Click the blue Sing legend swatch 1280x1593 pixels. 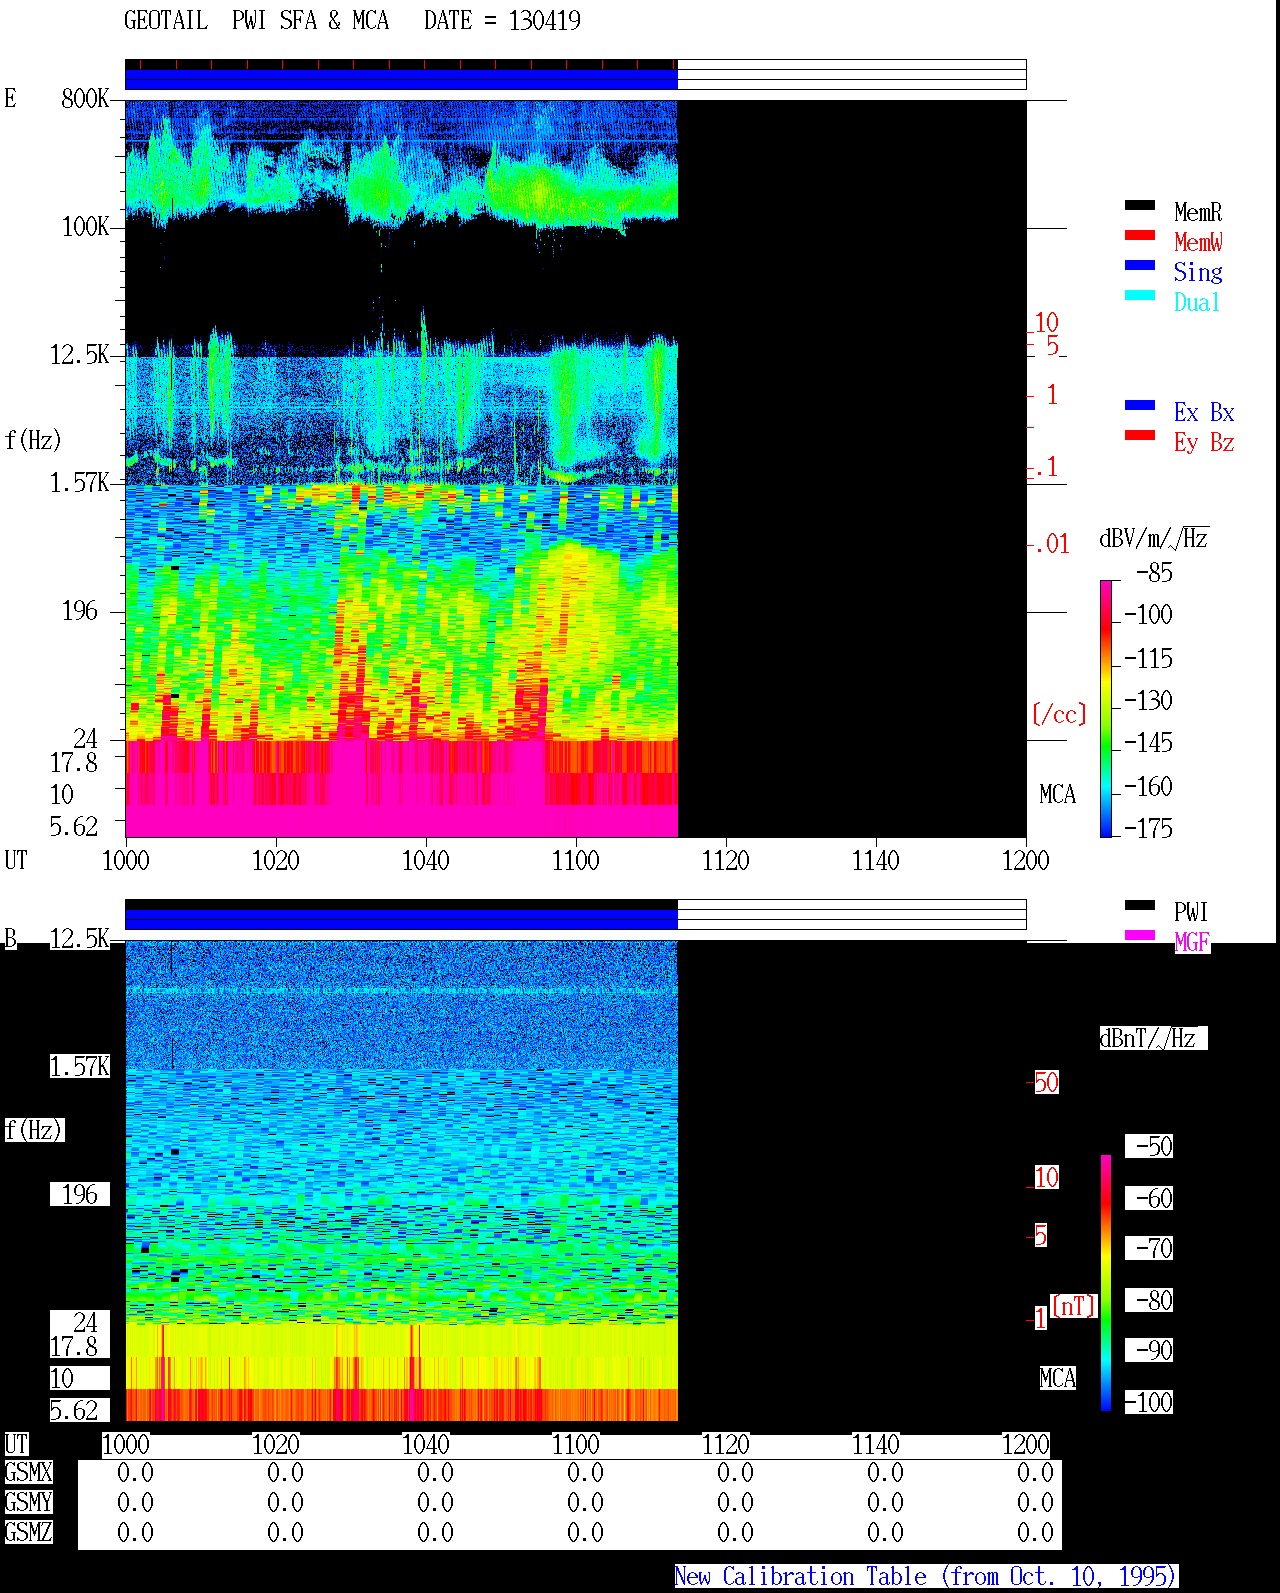(1140, 265)
